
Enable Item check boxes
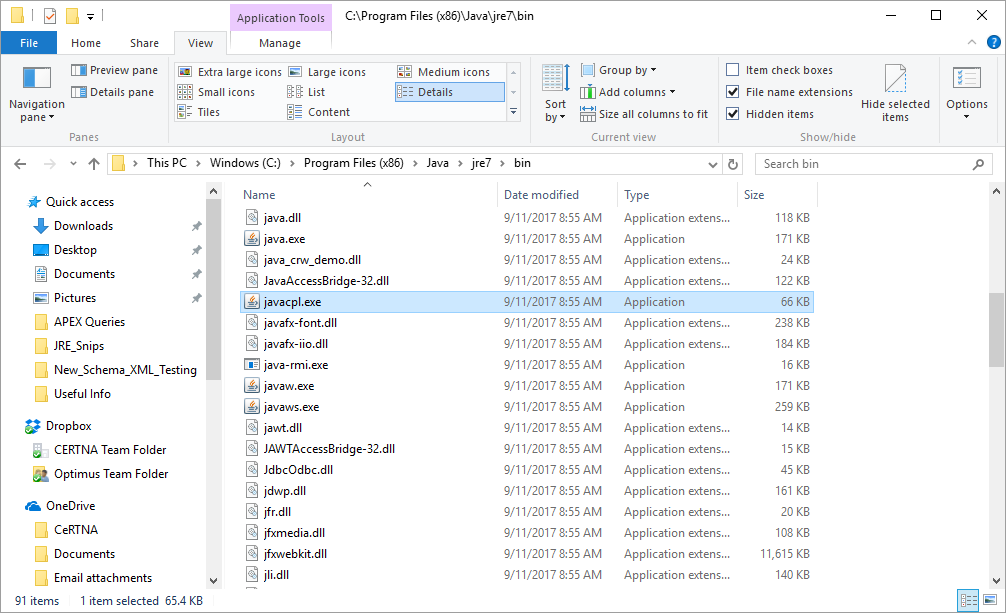(x=733, y=70)
